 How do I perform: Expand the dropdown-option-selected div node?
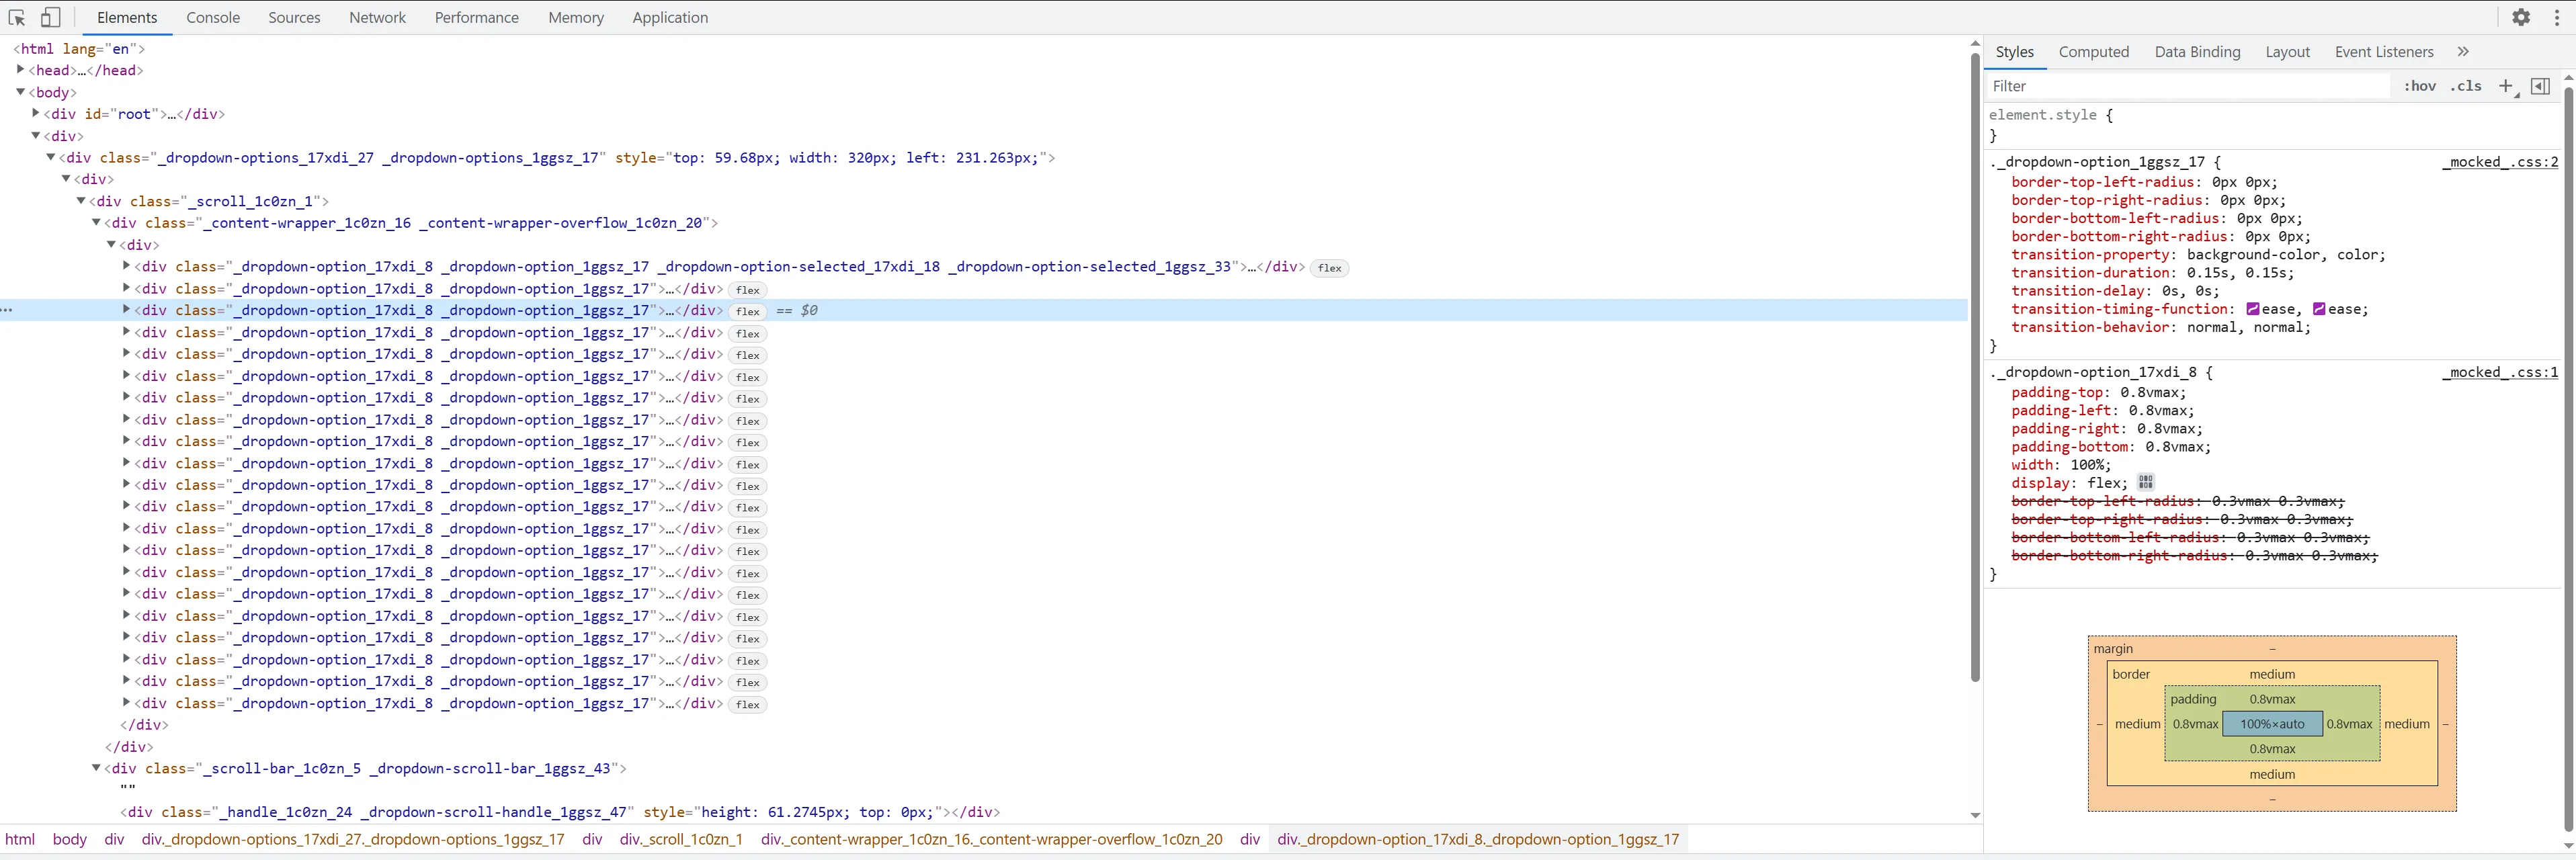click(127, 266)
